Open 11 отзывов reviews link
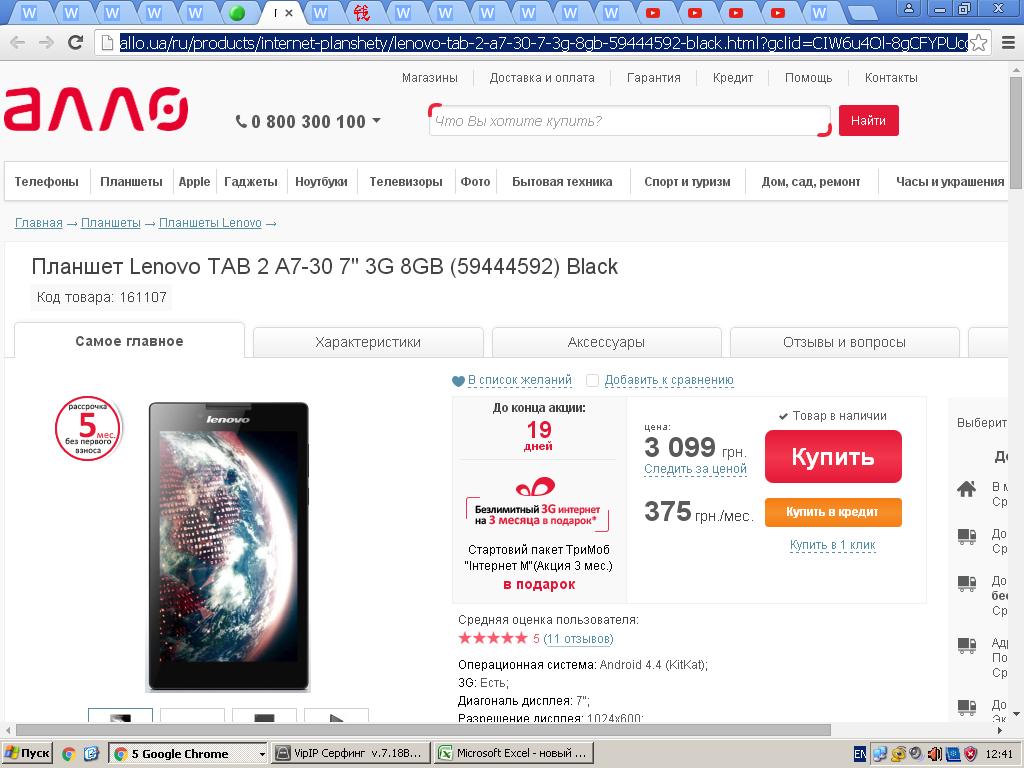The height and width of the screenshot is (768, 1024). pyautogui.click(x=579, y=639)
